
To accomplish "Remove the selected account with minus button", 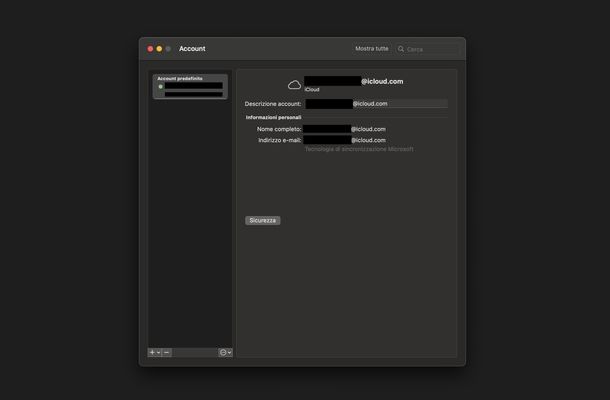I will [x=167, y=352].
